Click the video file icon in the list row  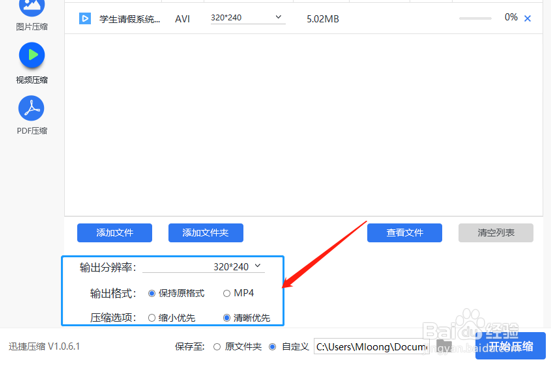click(85, 19)
